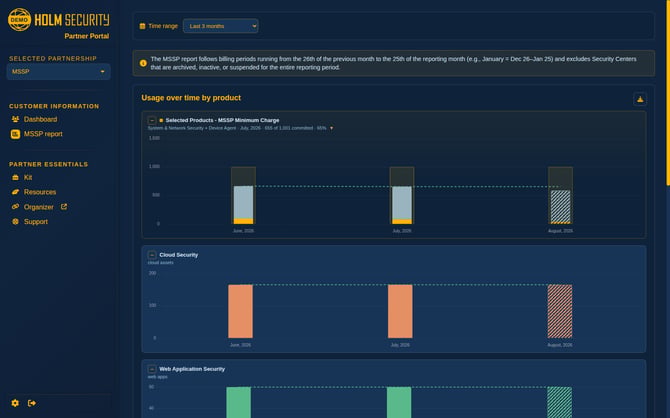Viewport: 670px width, 418px height.
Task: Click the July 2026 Cloud Security bar
Action: 400,311
